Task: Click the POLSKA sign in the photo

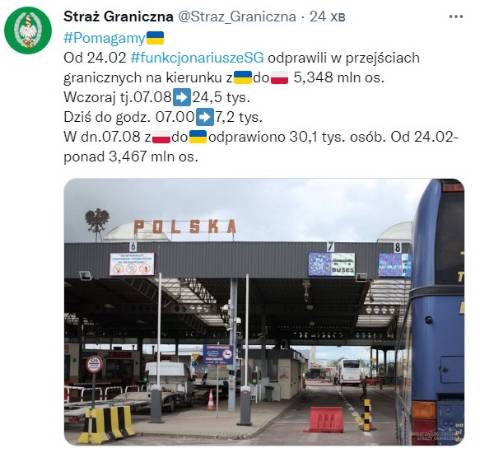Action: pos(185,227)
